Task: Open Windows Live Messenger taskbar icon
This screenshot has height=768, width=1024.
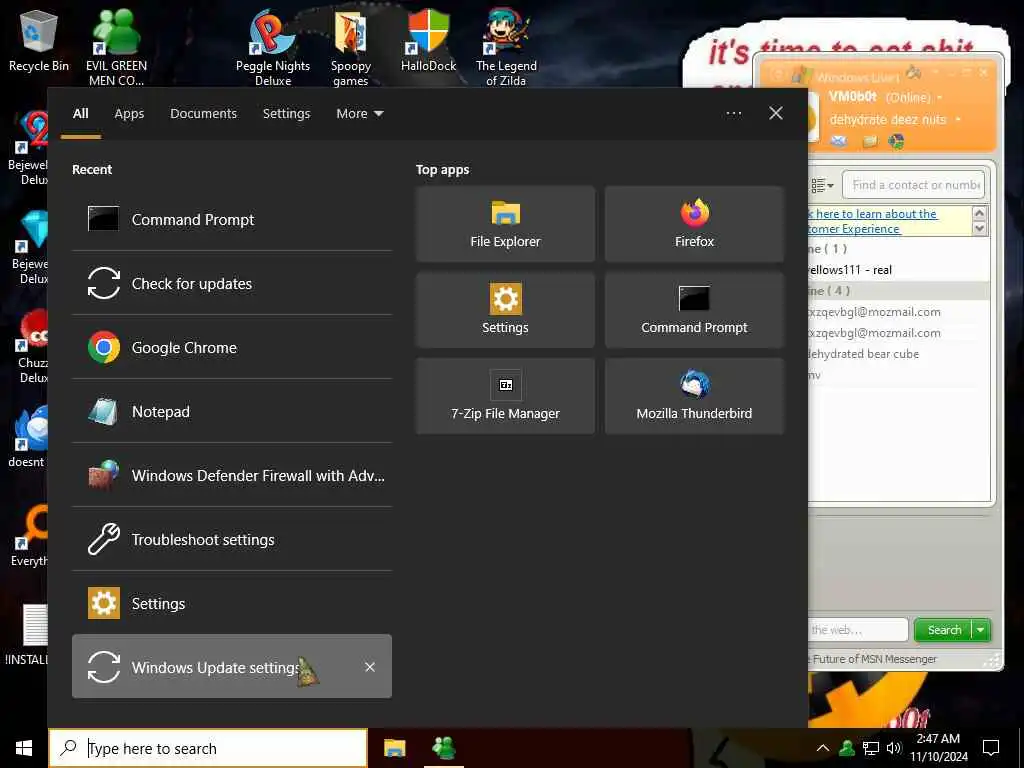Action: click(x=444, y=748)
